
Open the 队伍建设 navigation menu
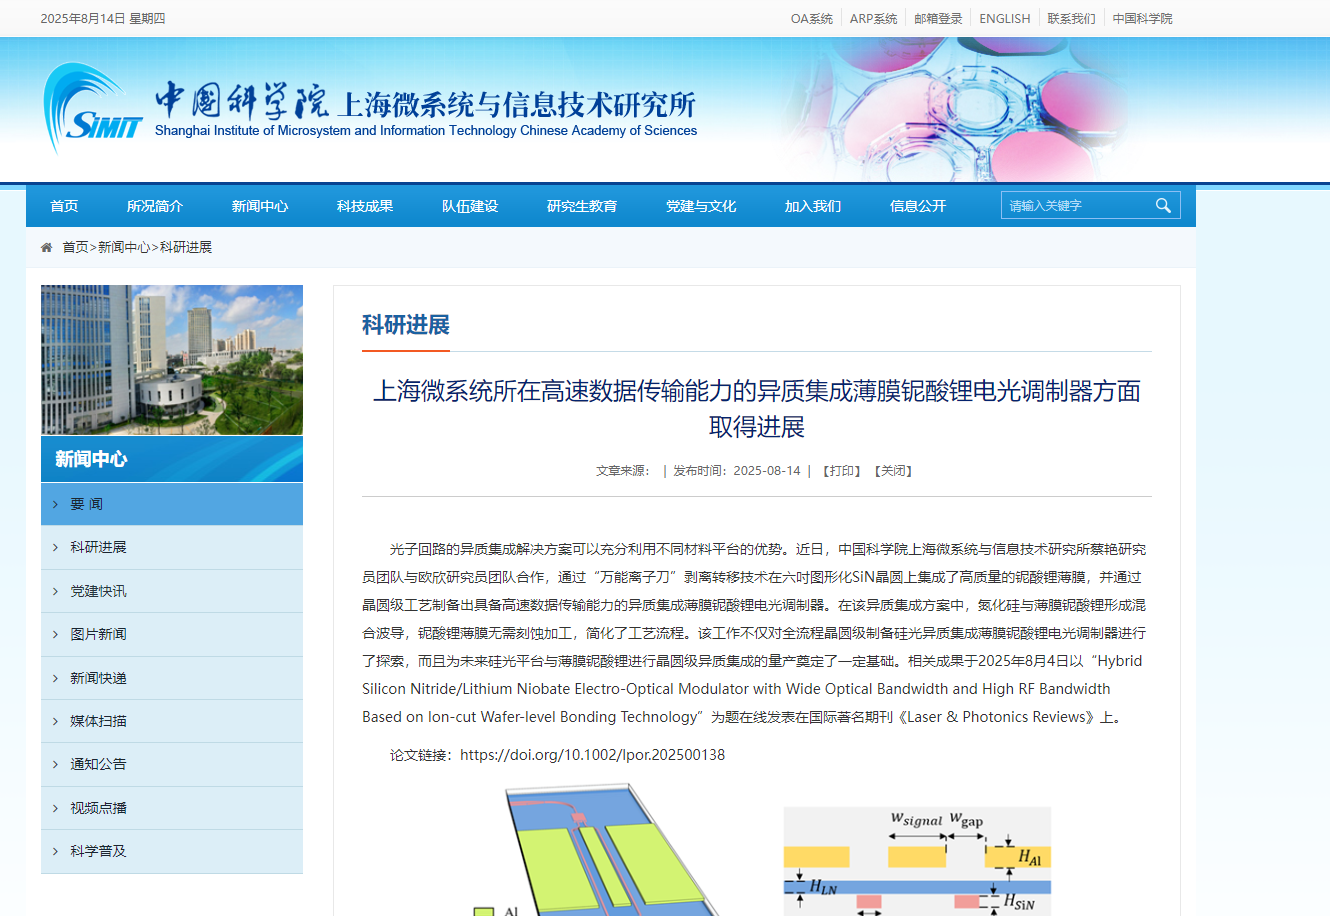pyautogui.click(x=470, y=206)
